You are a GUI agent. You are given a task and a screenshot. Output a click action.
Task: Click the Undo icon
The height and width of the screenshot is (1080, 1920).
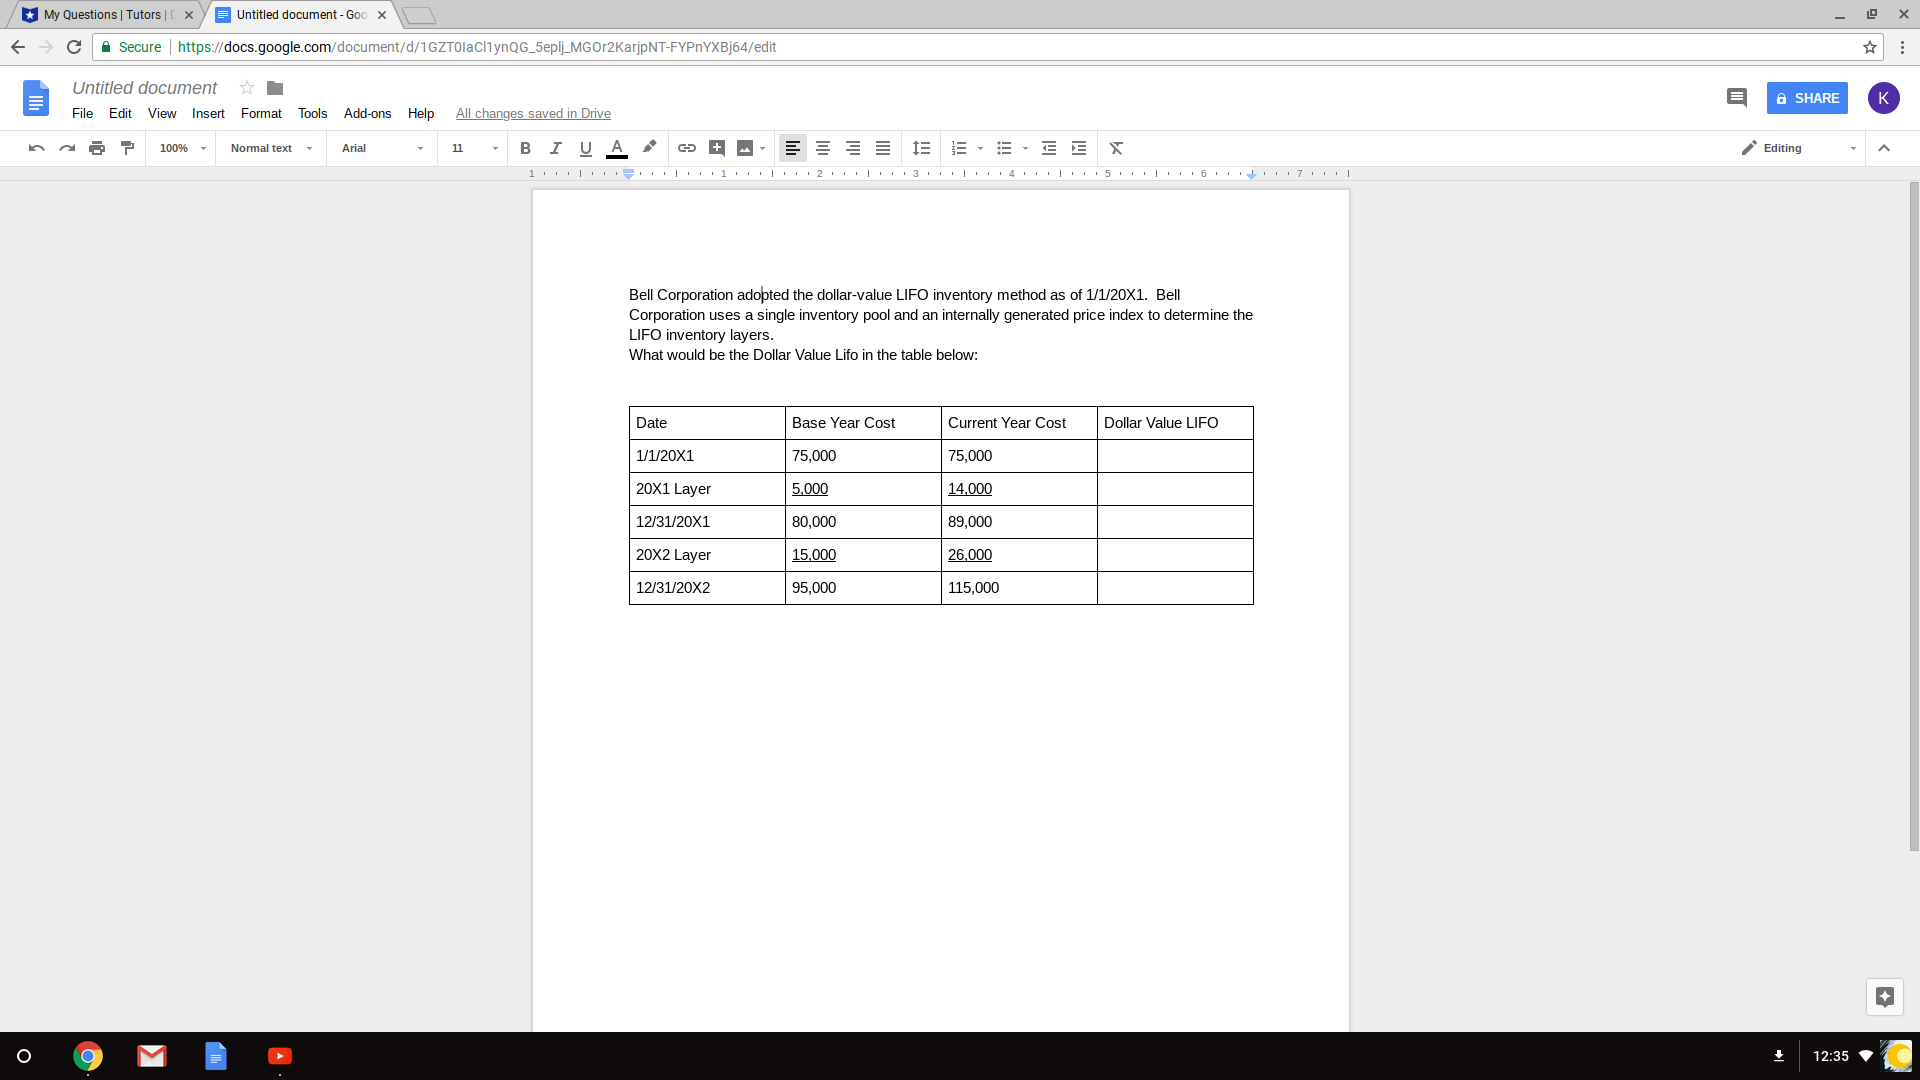pyautogui.click(x=36, y=148)
